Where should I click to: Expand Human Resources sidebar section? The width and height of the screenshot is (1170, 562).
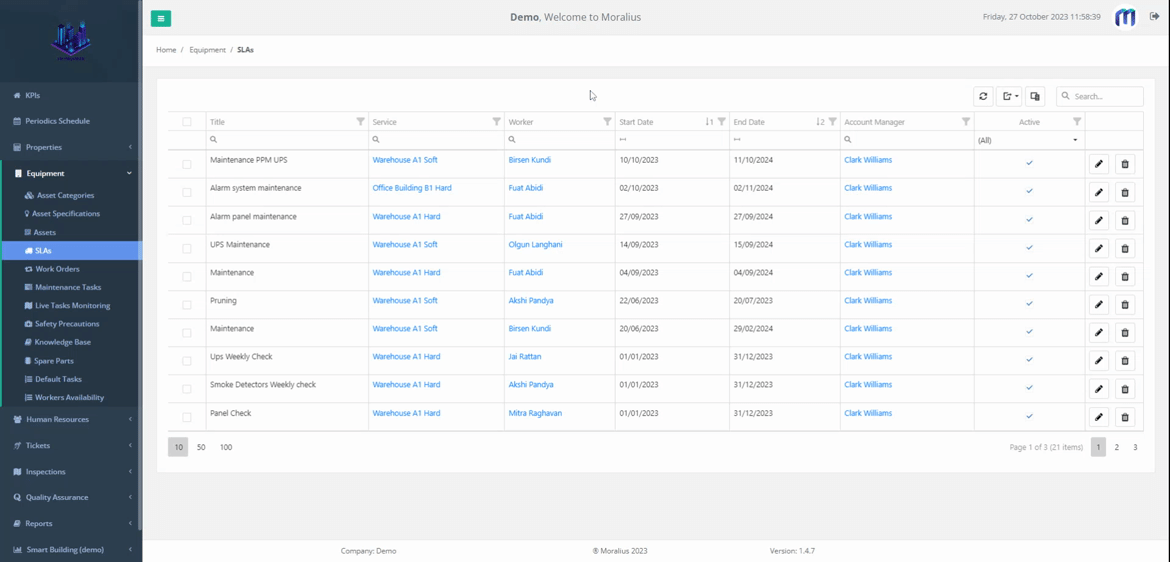click(70, 419)
